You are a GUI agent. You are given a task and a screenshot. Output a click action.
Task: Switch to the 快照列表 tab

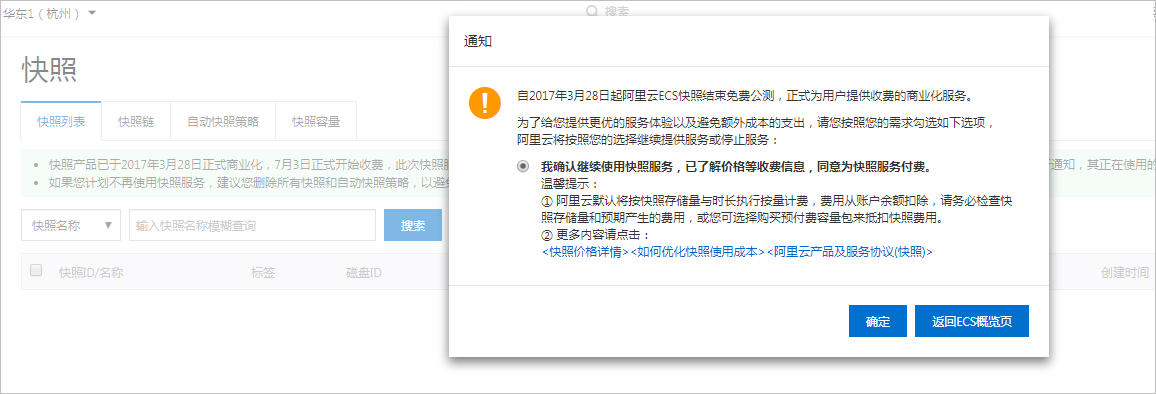pyautogui.click(x=61, y=121)
